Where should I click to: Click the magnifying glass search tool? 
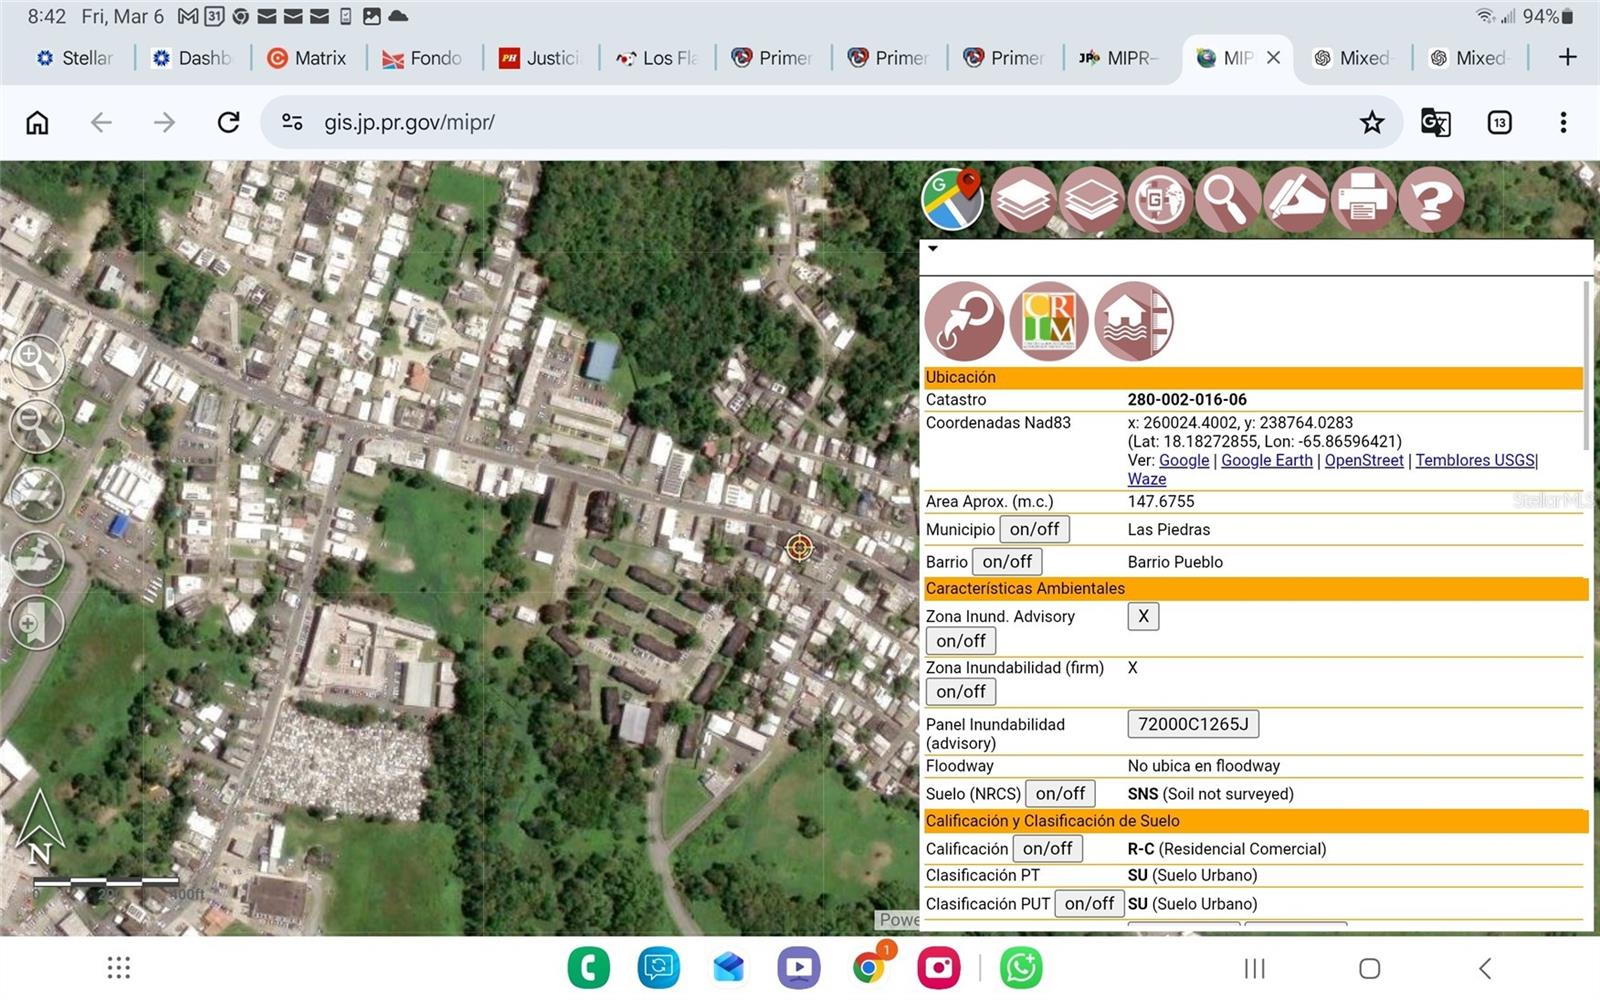(1227, 199)
